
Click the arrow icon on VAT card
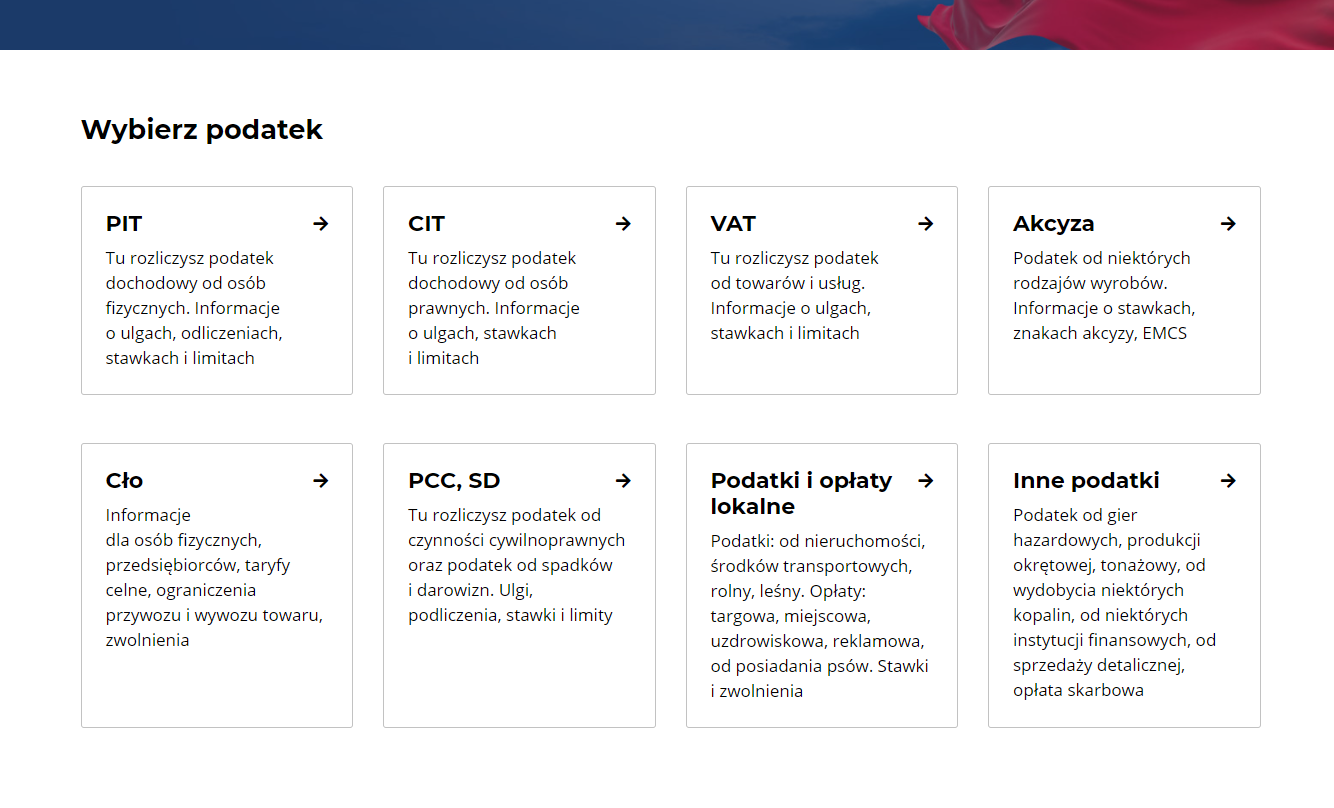tap(925, 224)
